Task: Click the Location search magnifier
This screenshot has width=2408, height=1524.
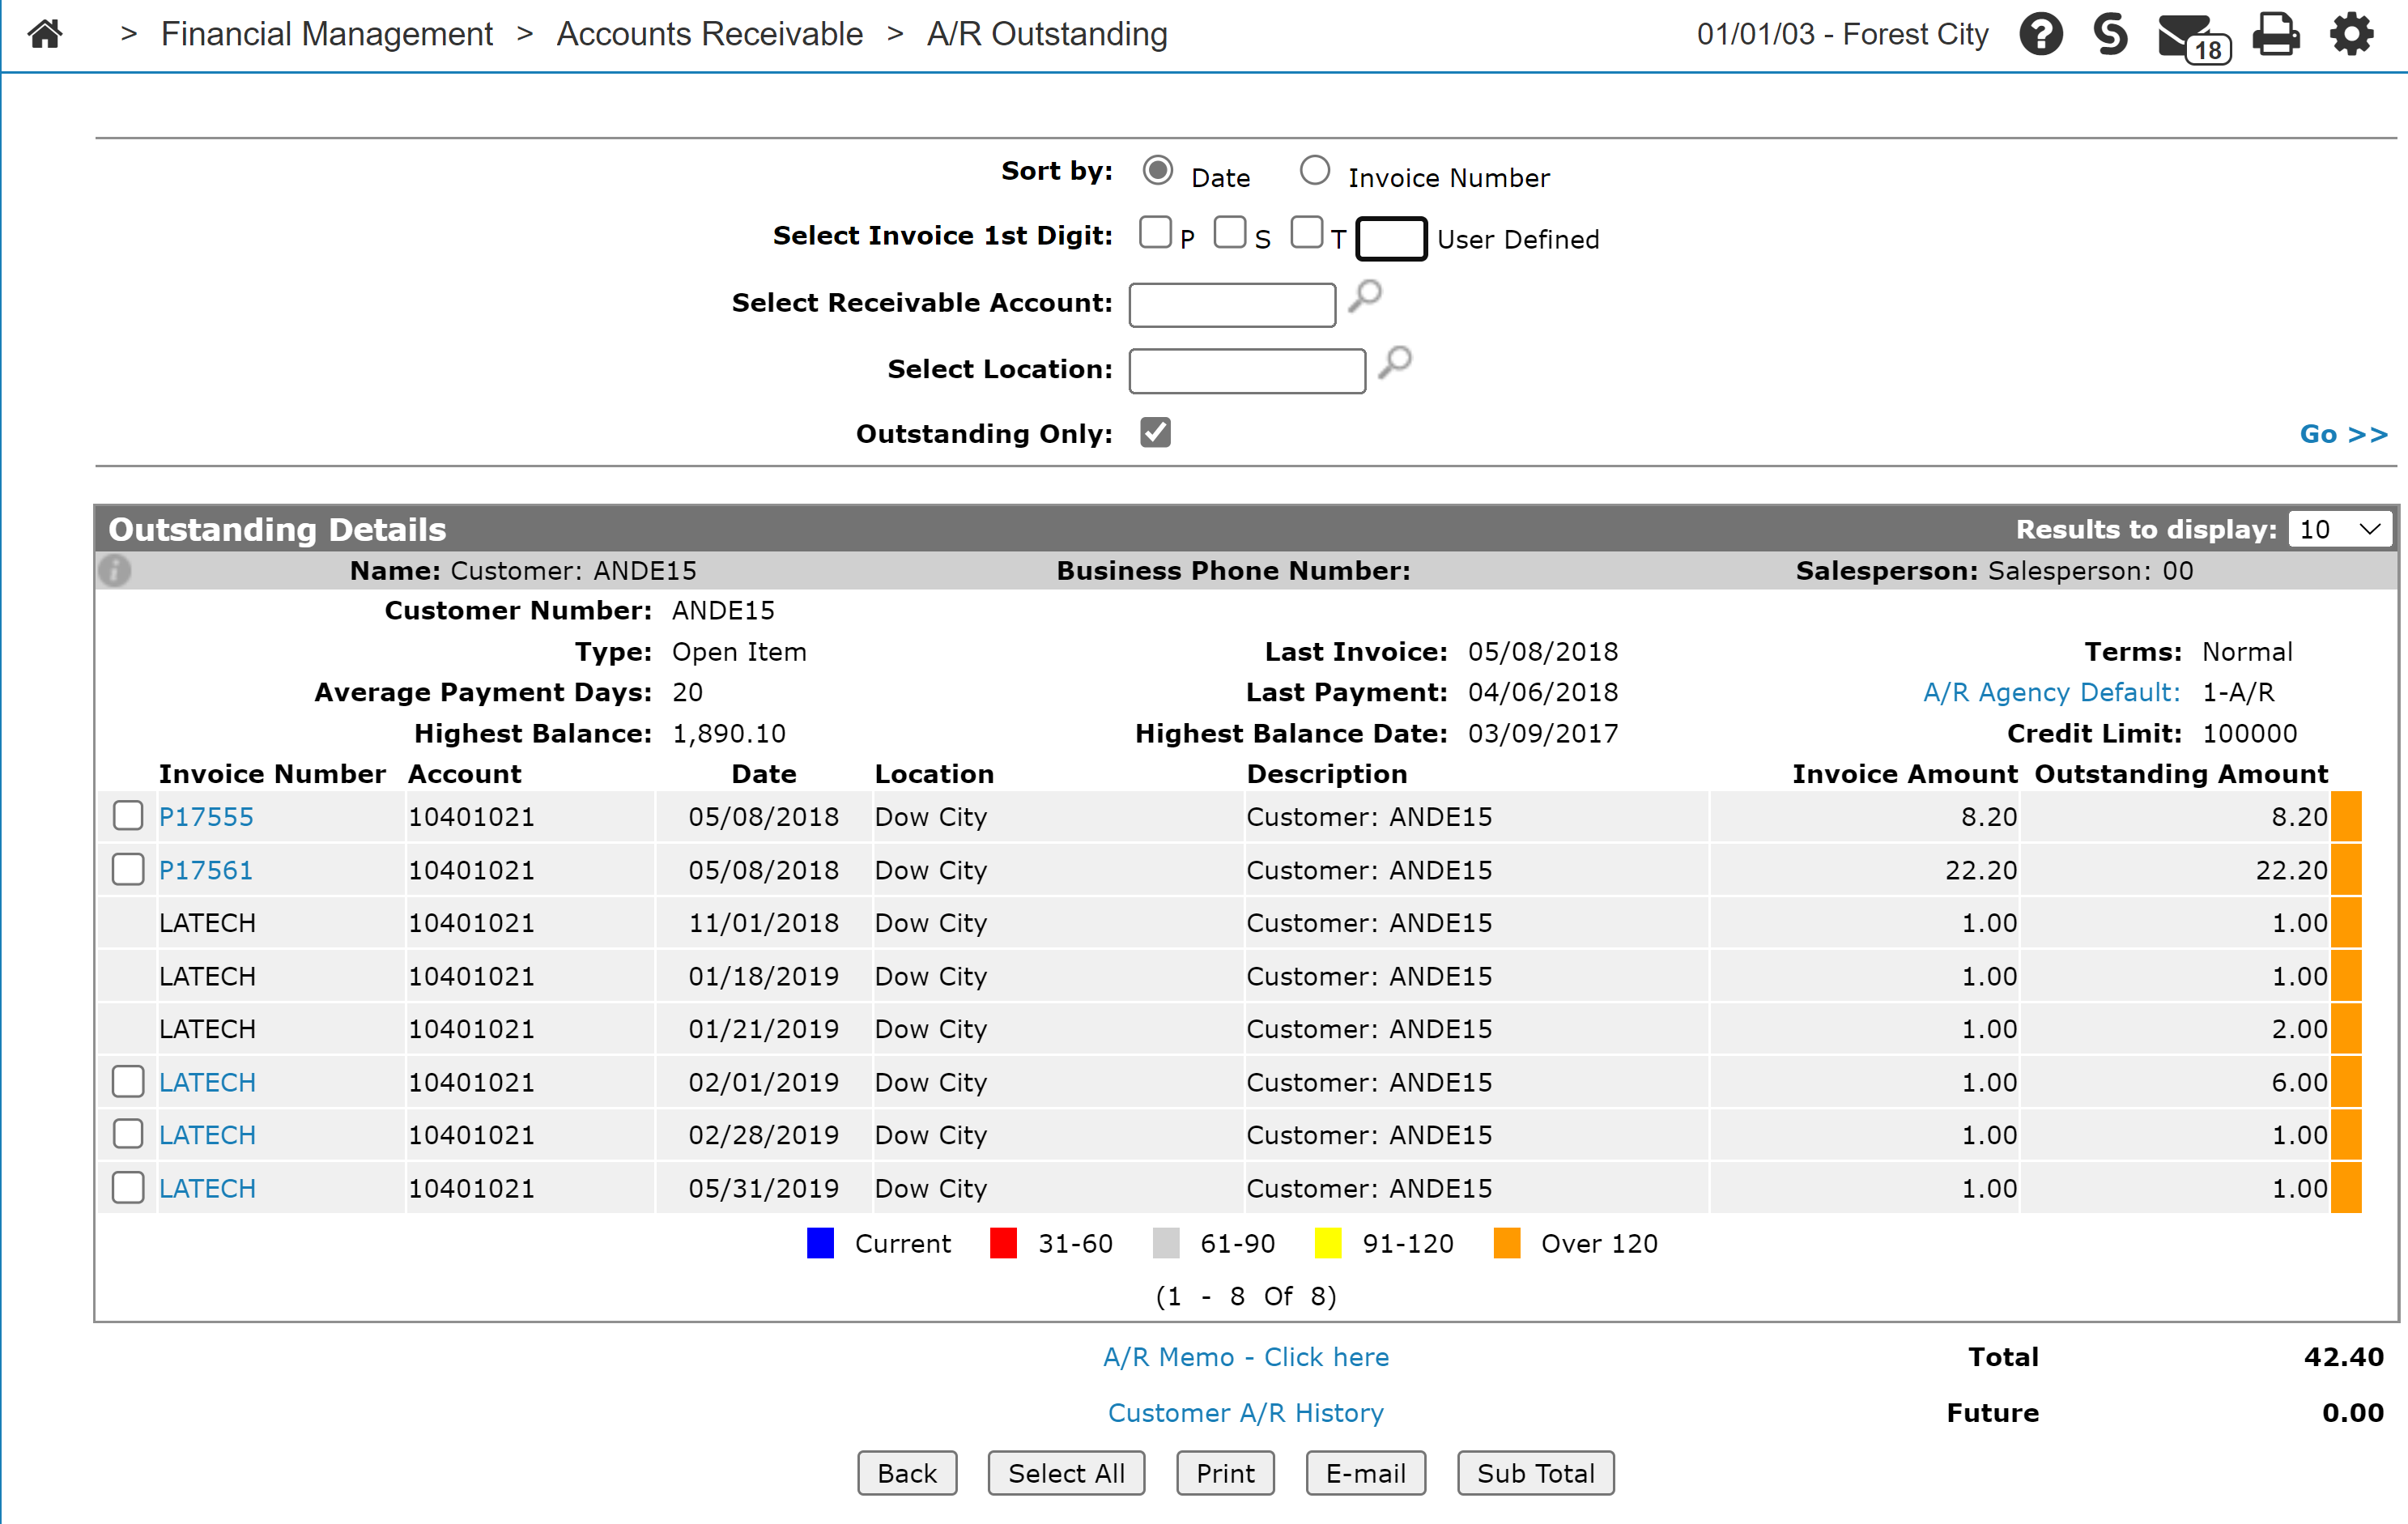Action: coord(1395,363)
